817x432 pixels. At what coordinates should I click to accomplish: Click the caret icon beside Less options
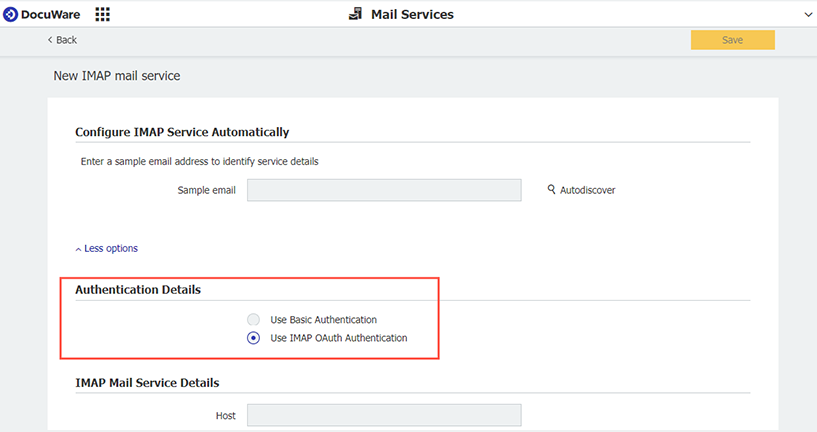click(78, 249)
